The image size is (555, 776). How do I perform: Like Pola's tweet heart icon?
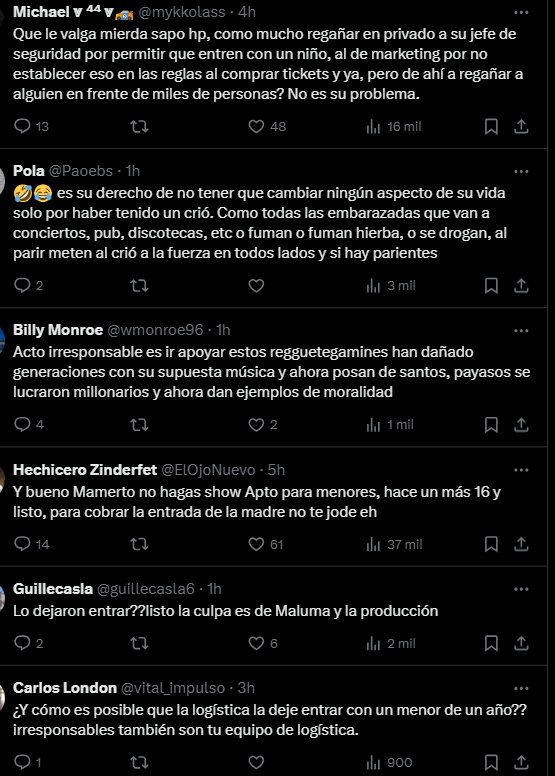[x=256, y=286]
